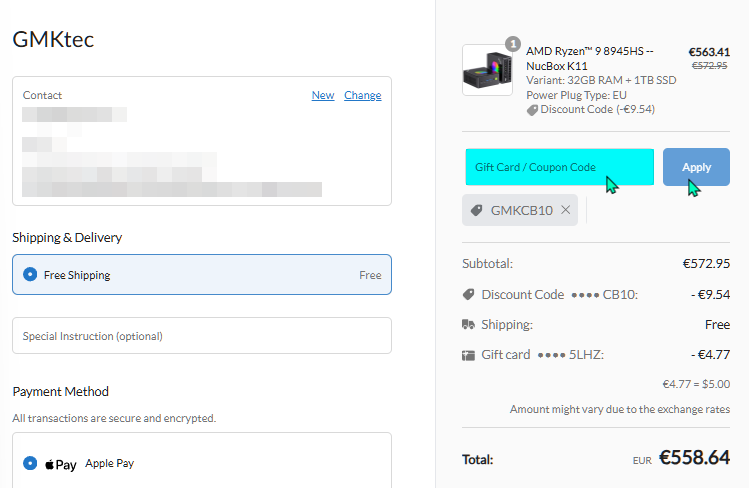
Task: Click the Contact label
Action: tap(42, 95)
